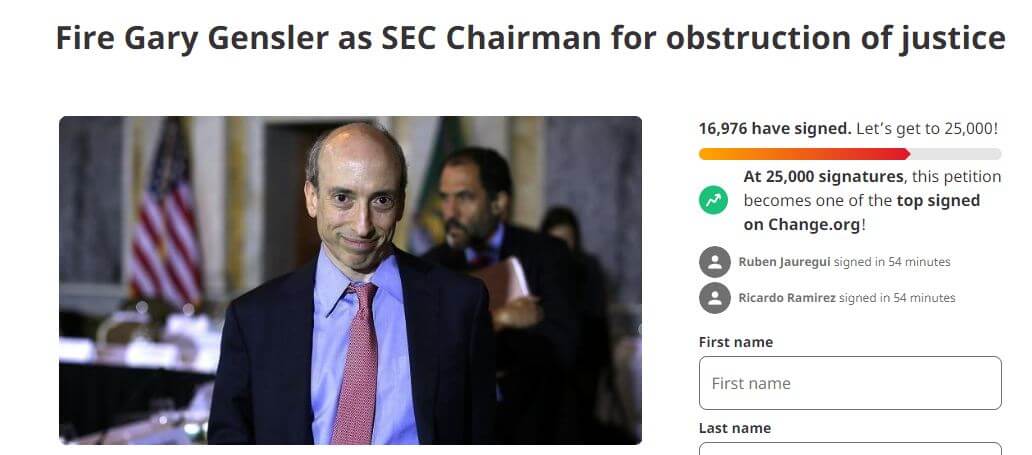Click the partially visible Last name field

850,448
